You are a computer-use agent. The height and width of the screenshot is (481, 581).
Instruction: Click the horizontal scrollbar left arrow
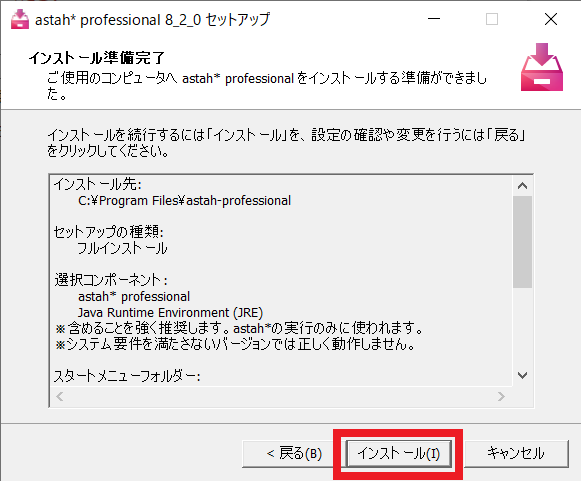60,397
